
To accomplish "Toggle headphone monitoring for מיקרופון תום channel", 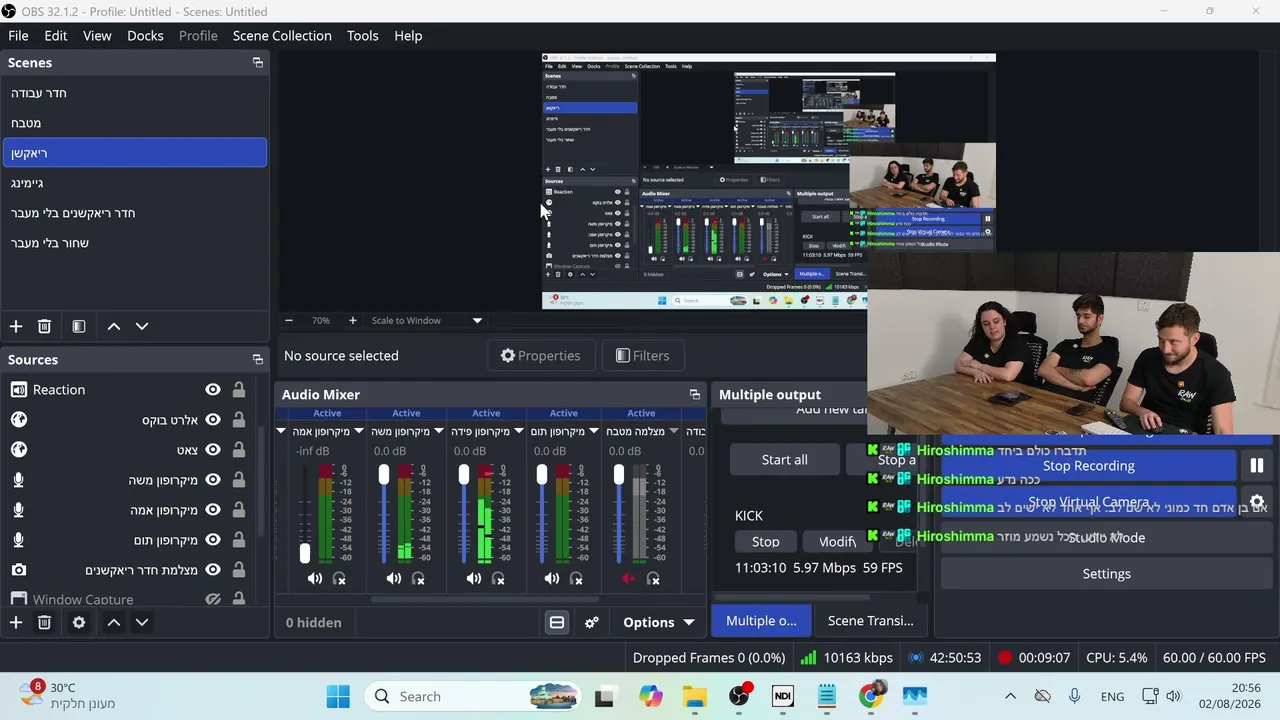I will point(576,578).
